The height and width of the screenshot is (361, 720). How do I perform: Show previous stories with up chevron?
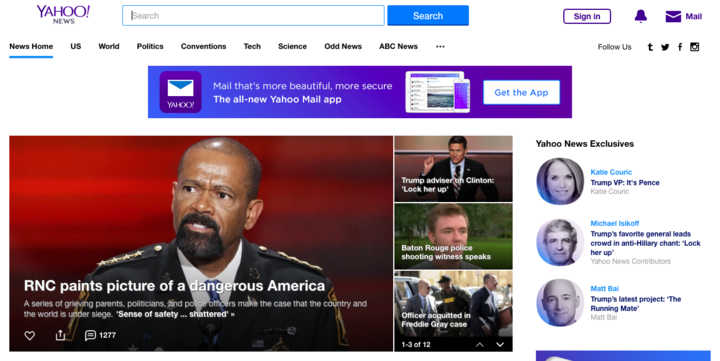point(479,344)
